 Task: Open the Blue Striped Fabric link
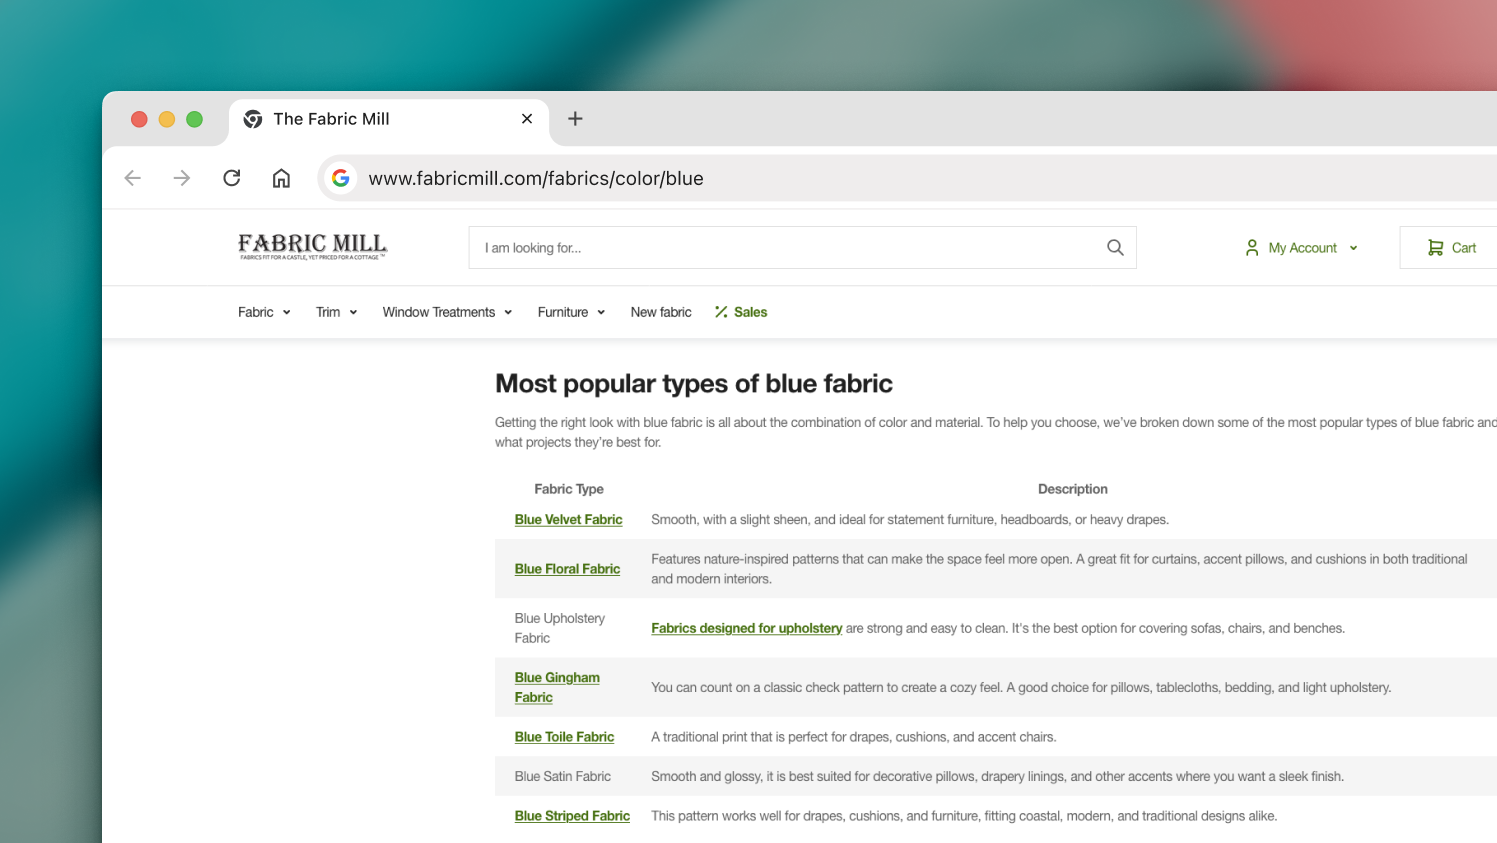pyautogui.click(x=572, y=816)
